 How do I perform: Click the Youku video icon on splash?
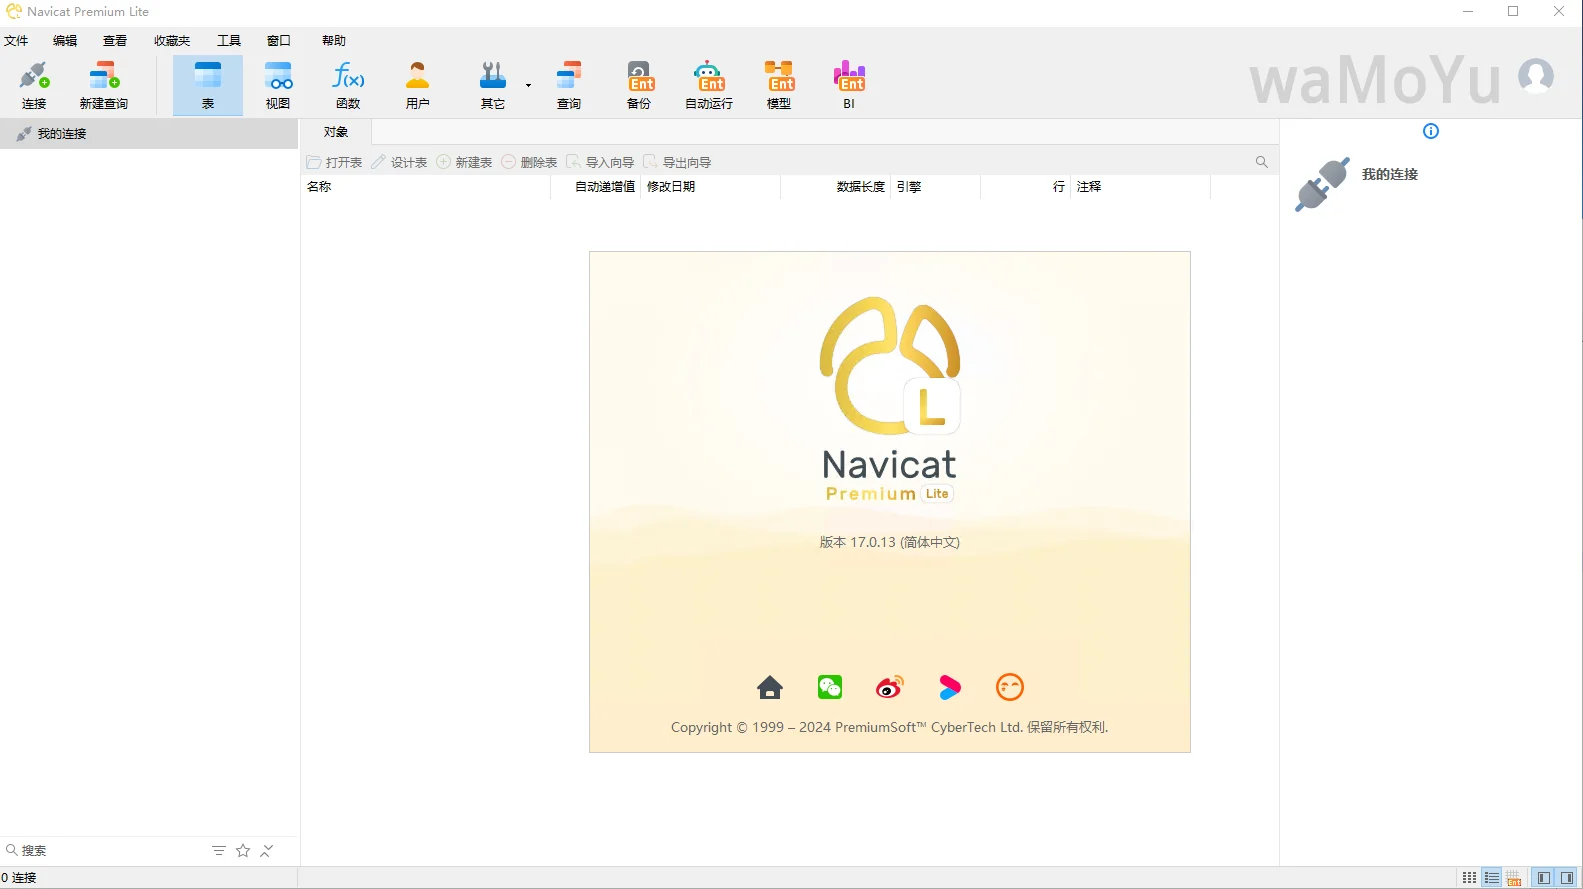click(x=950, y=687)
